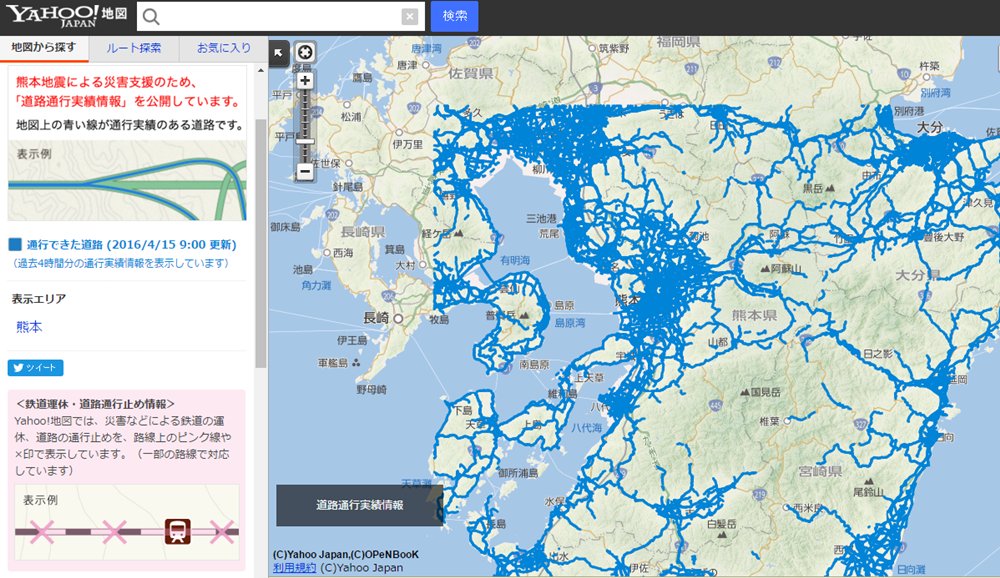Click the blue 検索 search button

point(454,16)
